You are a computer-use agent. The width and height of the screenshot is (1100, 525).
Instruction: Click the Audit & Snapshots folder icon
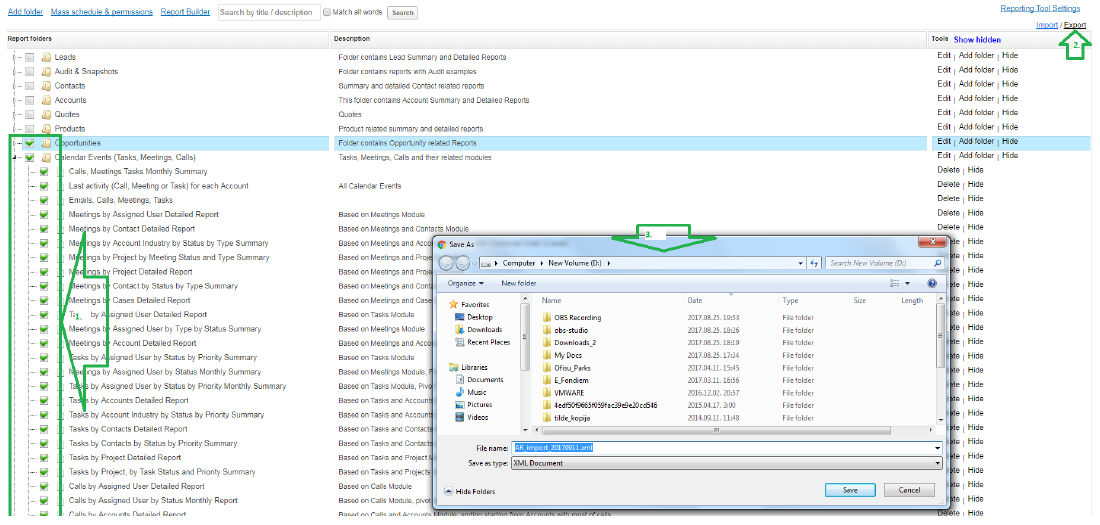pyautogui.click(x=46, y=72)
